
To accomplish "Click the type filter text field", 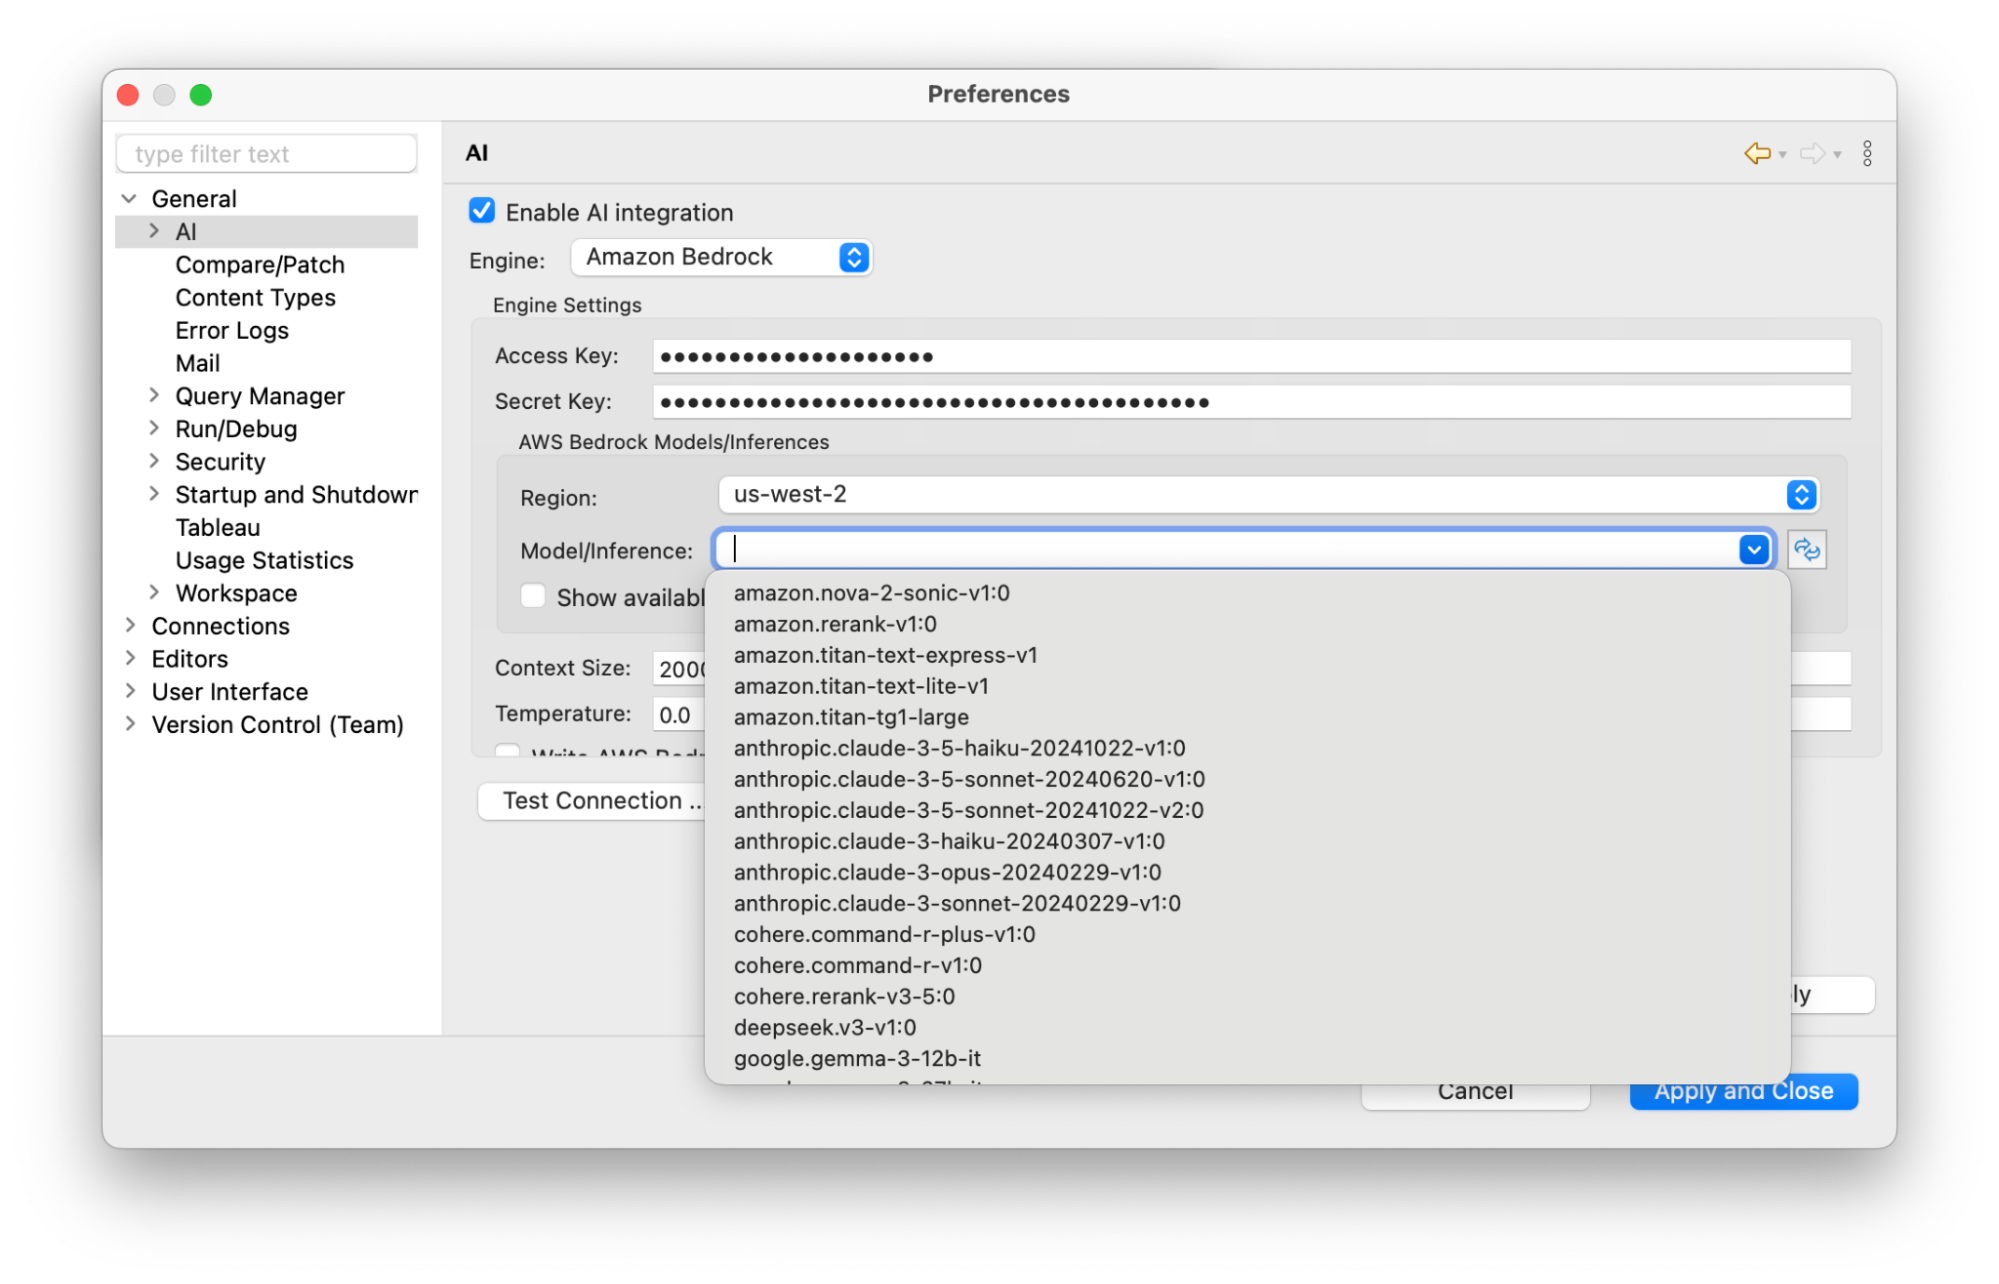I will (266, 154).
